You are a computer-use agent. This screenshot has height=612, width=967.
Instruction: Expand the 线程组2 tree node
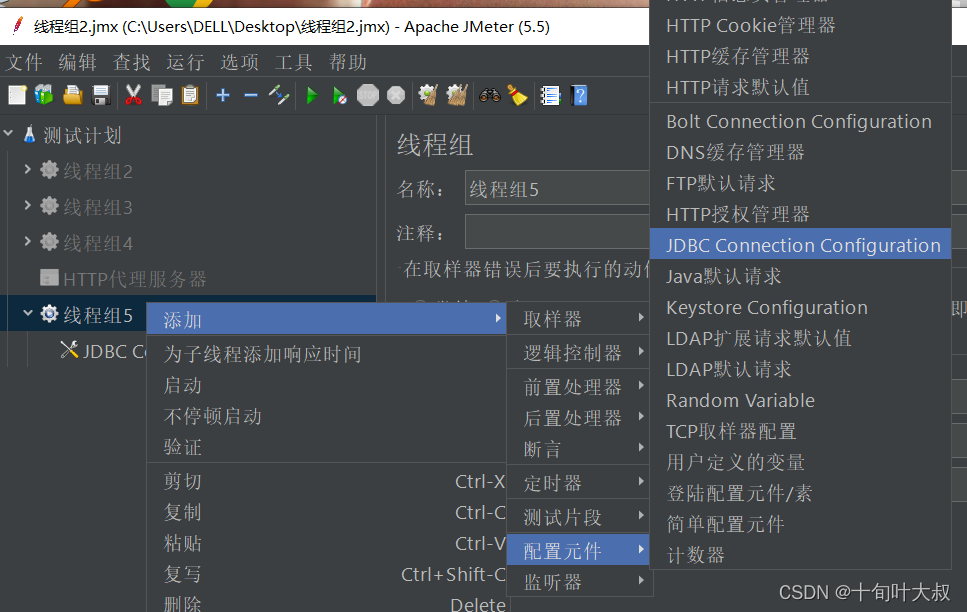(x=27, y=168)
